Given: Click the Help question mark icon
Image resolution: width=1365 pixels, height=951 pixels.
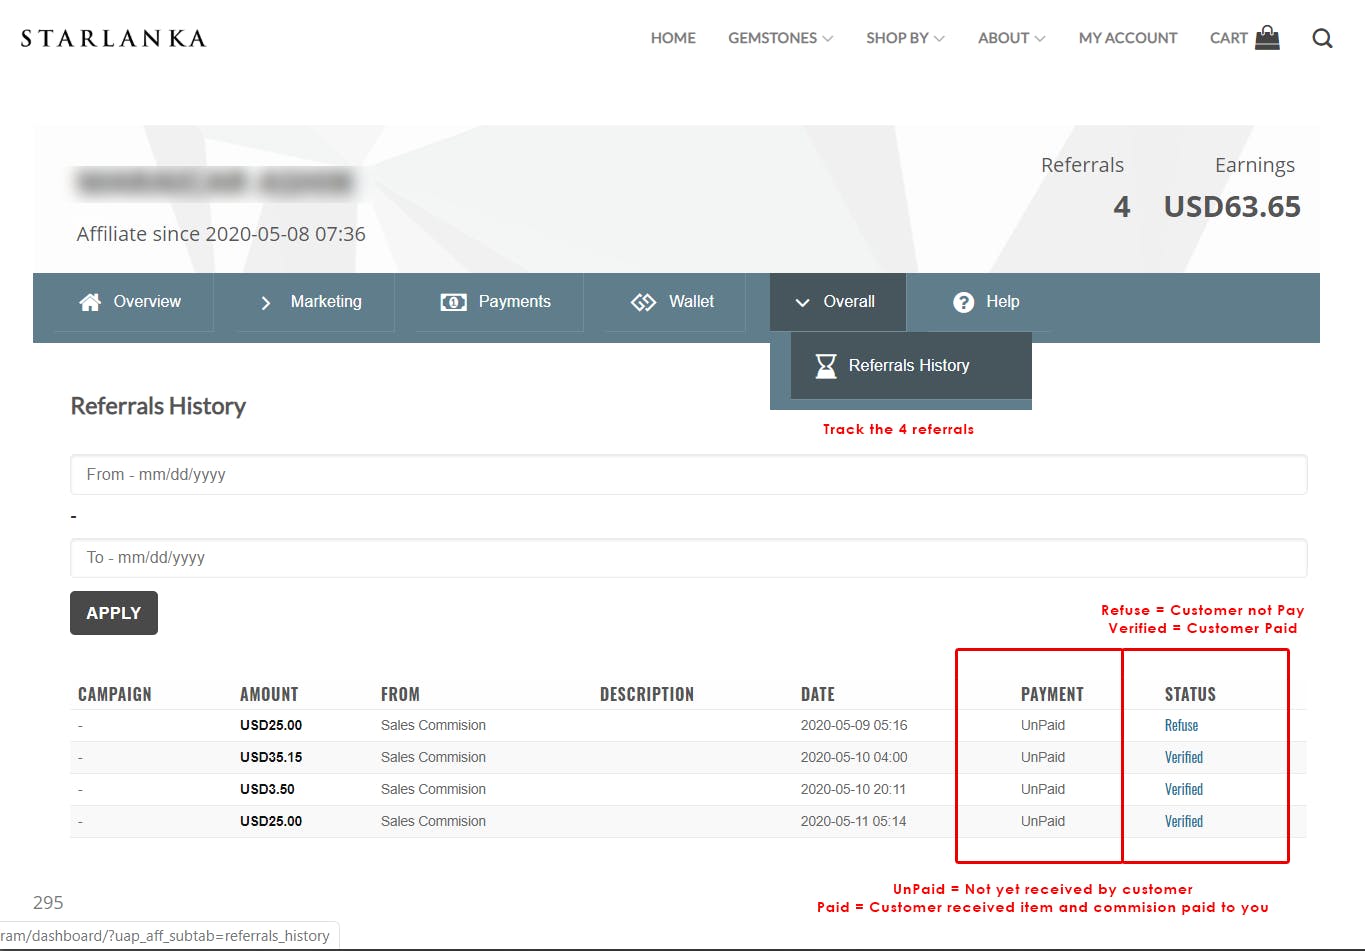Looking at the screenshot, I should (x=963, y=302).
